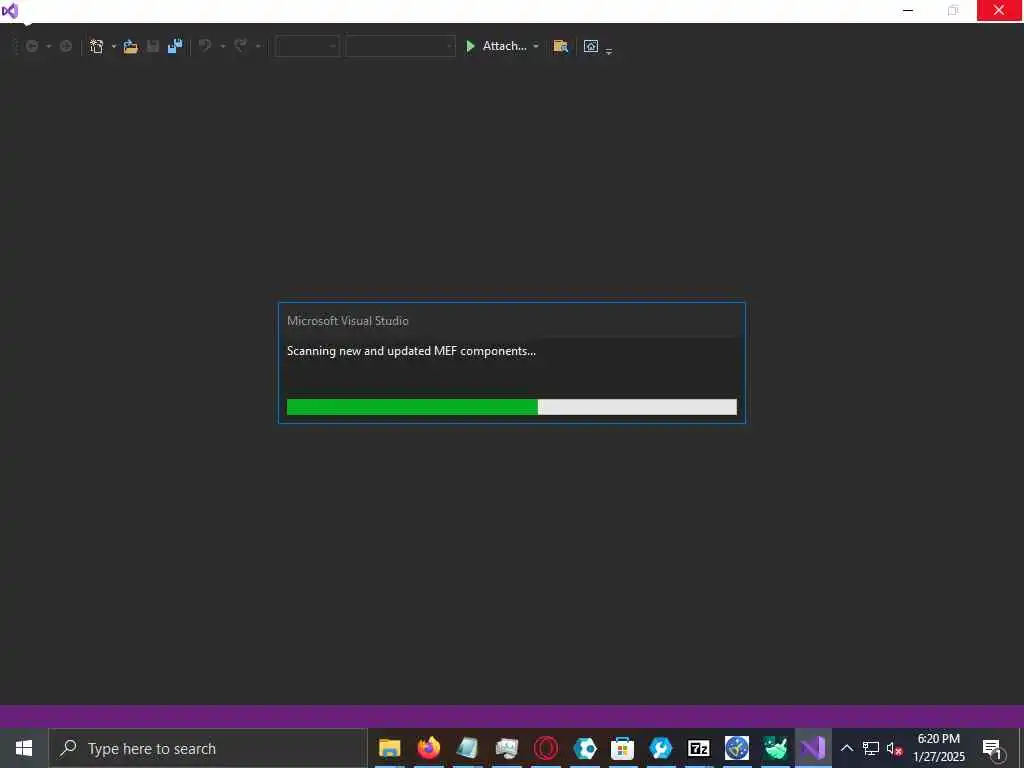The width and height of the screenshot is (1024, 768).
Task: Open 7-Zip from the taskbar
Action: click(699, 748)
